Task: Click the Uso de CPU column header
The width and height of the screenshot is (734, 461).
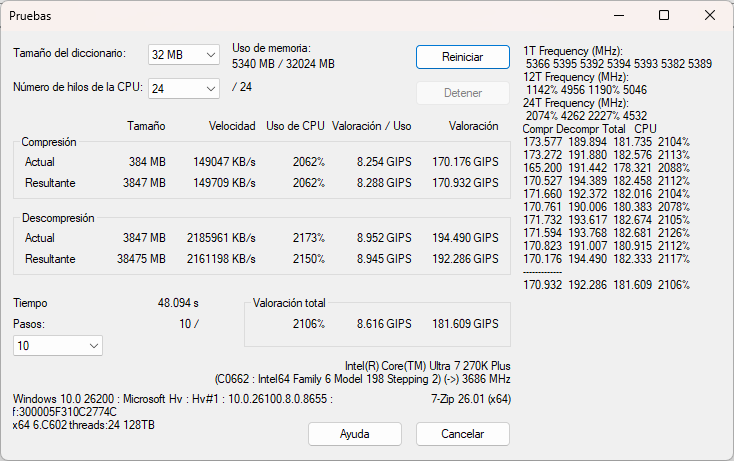Action: click(x=295, y=126)
